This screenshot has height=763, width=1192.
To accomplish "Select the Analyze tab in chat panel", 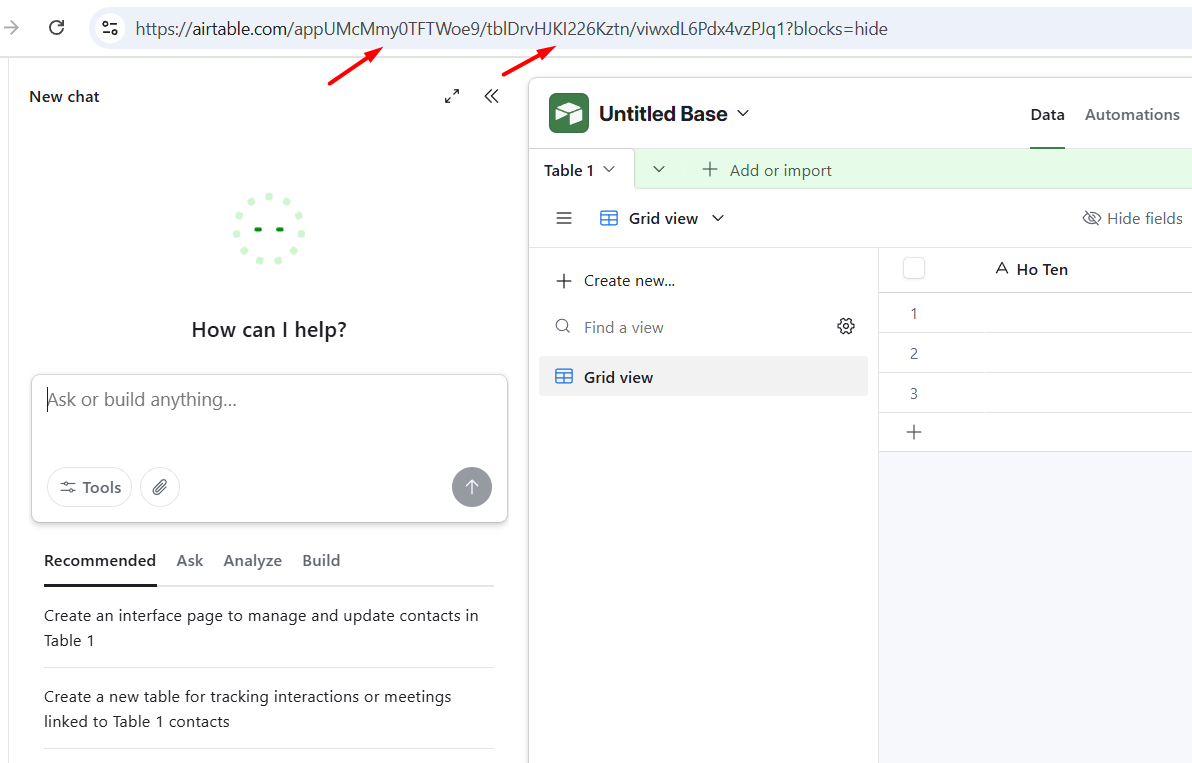I will click(252, 560).
